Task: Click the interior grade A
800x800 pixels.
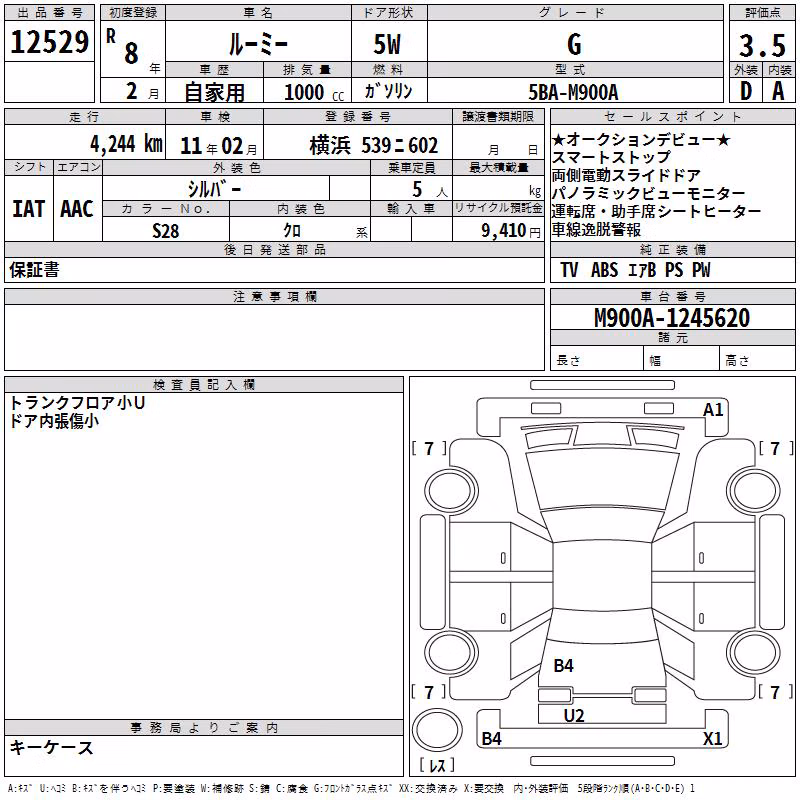Action: coord(778,91)
